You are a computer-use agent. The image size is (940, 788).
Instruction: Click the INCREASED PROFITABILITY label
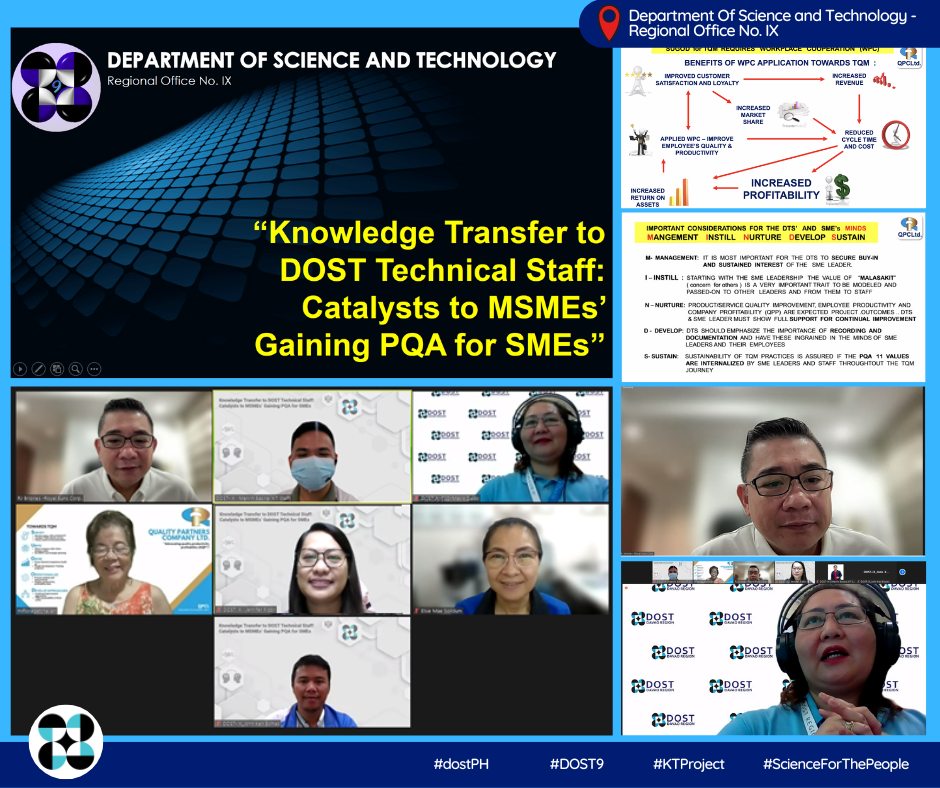(781, 189)
